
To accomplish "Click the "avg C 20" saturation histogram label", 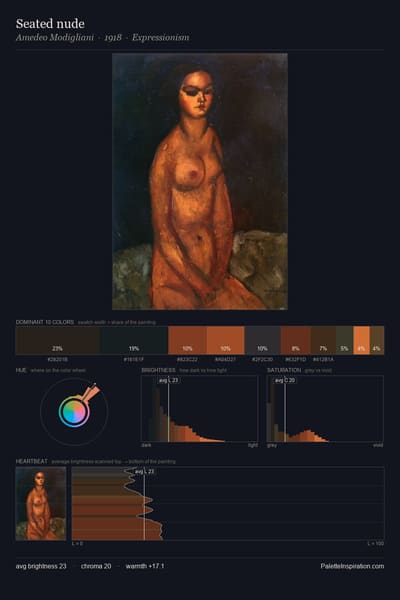I will pos(285,380).
